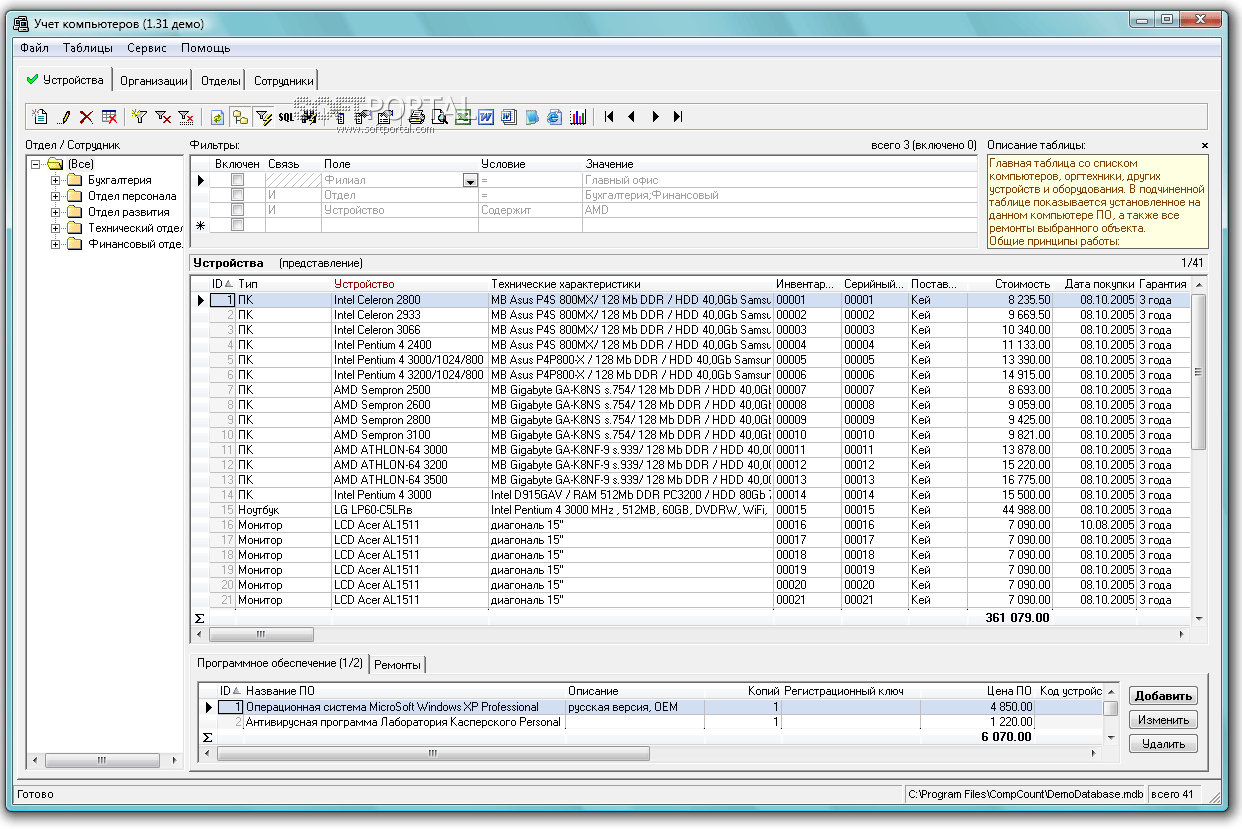The width and height of the screenshot is (1242, 829).
Task: Expand the Отдел персонала tree node
Action: [56, 196]
